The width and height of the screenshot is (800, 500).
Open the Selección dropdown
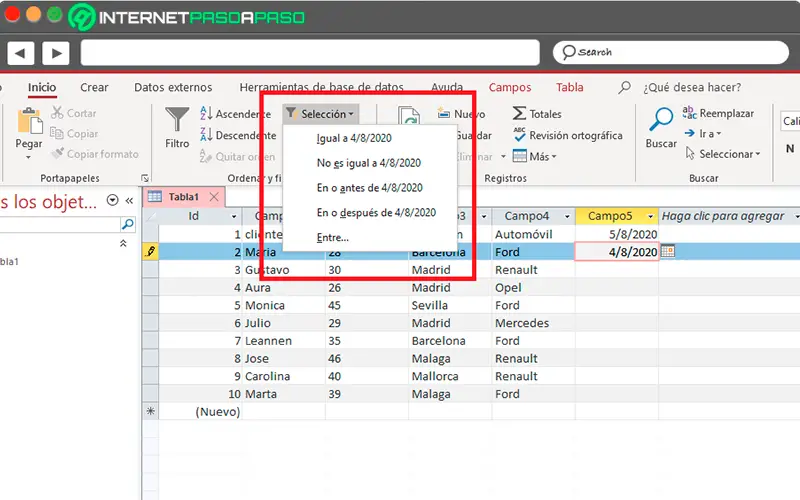(321, 114)
